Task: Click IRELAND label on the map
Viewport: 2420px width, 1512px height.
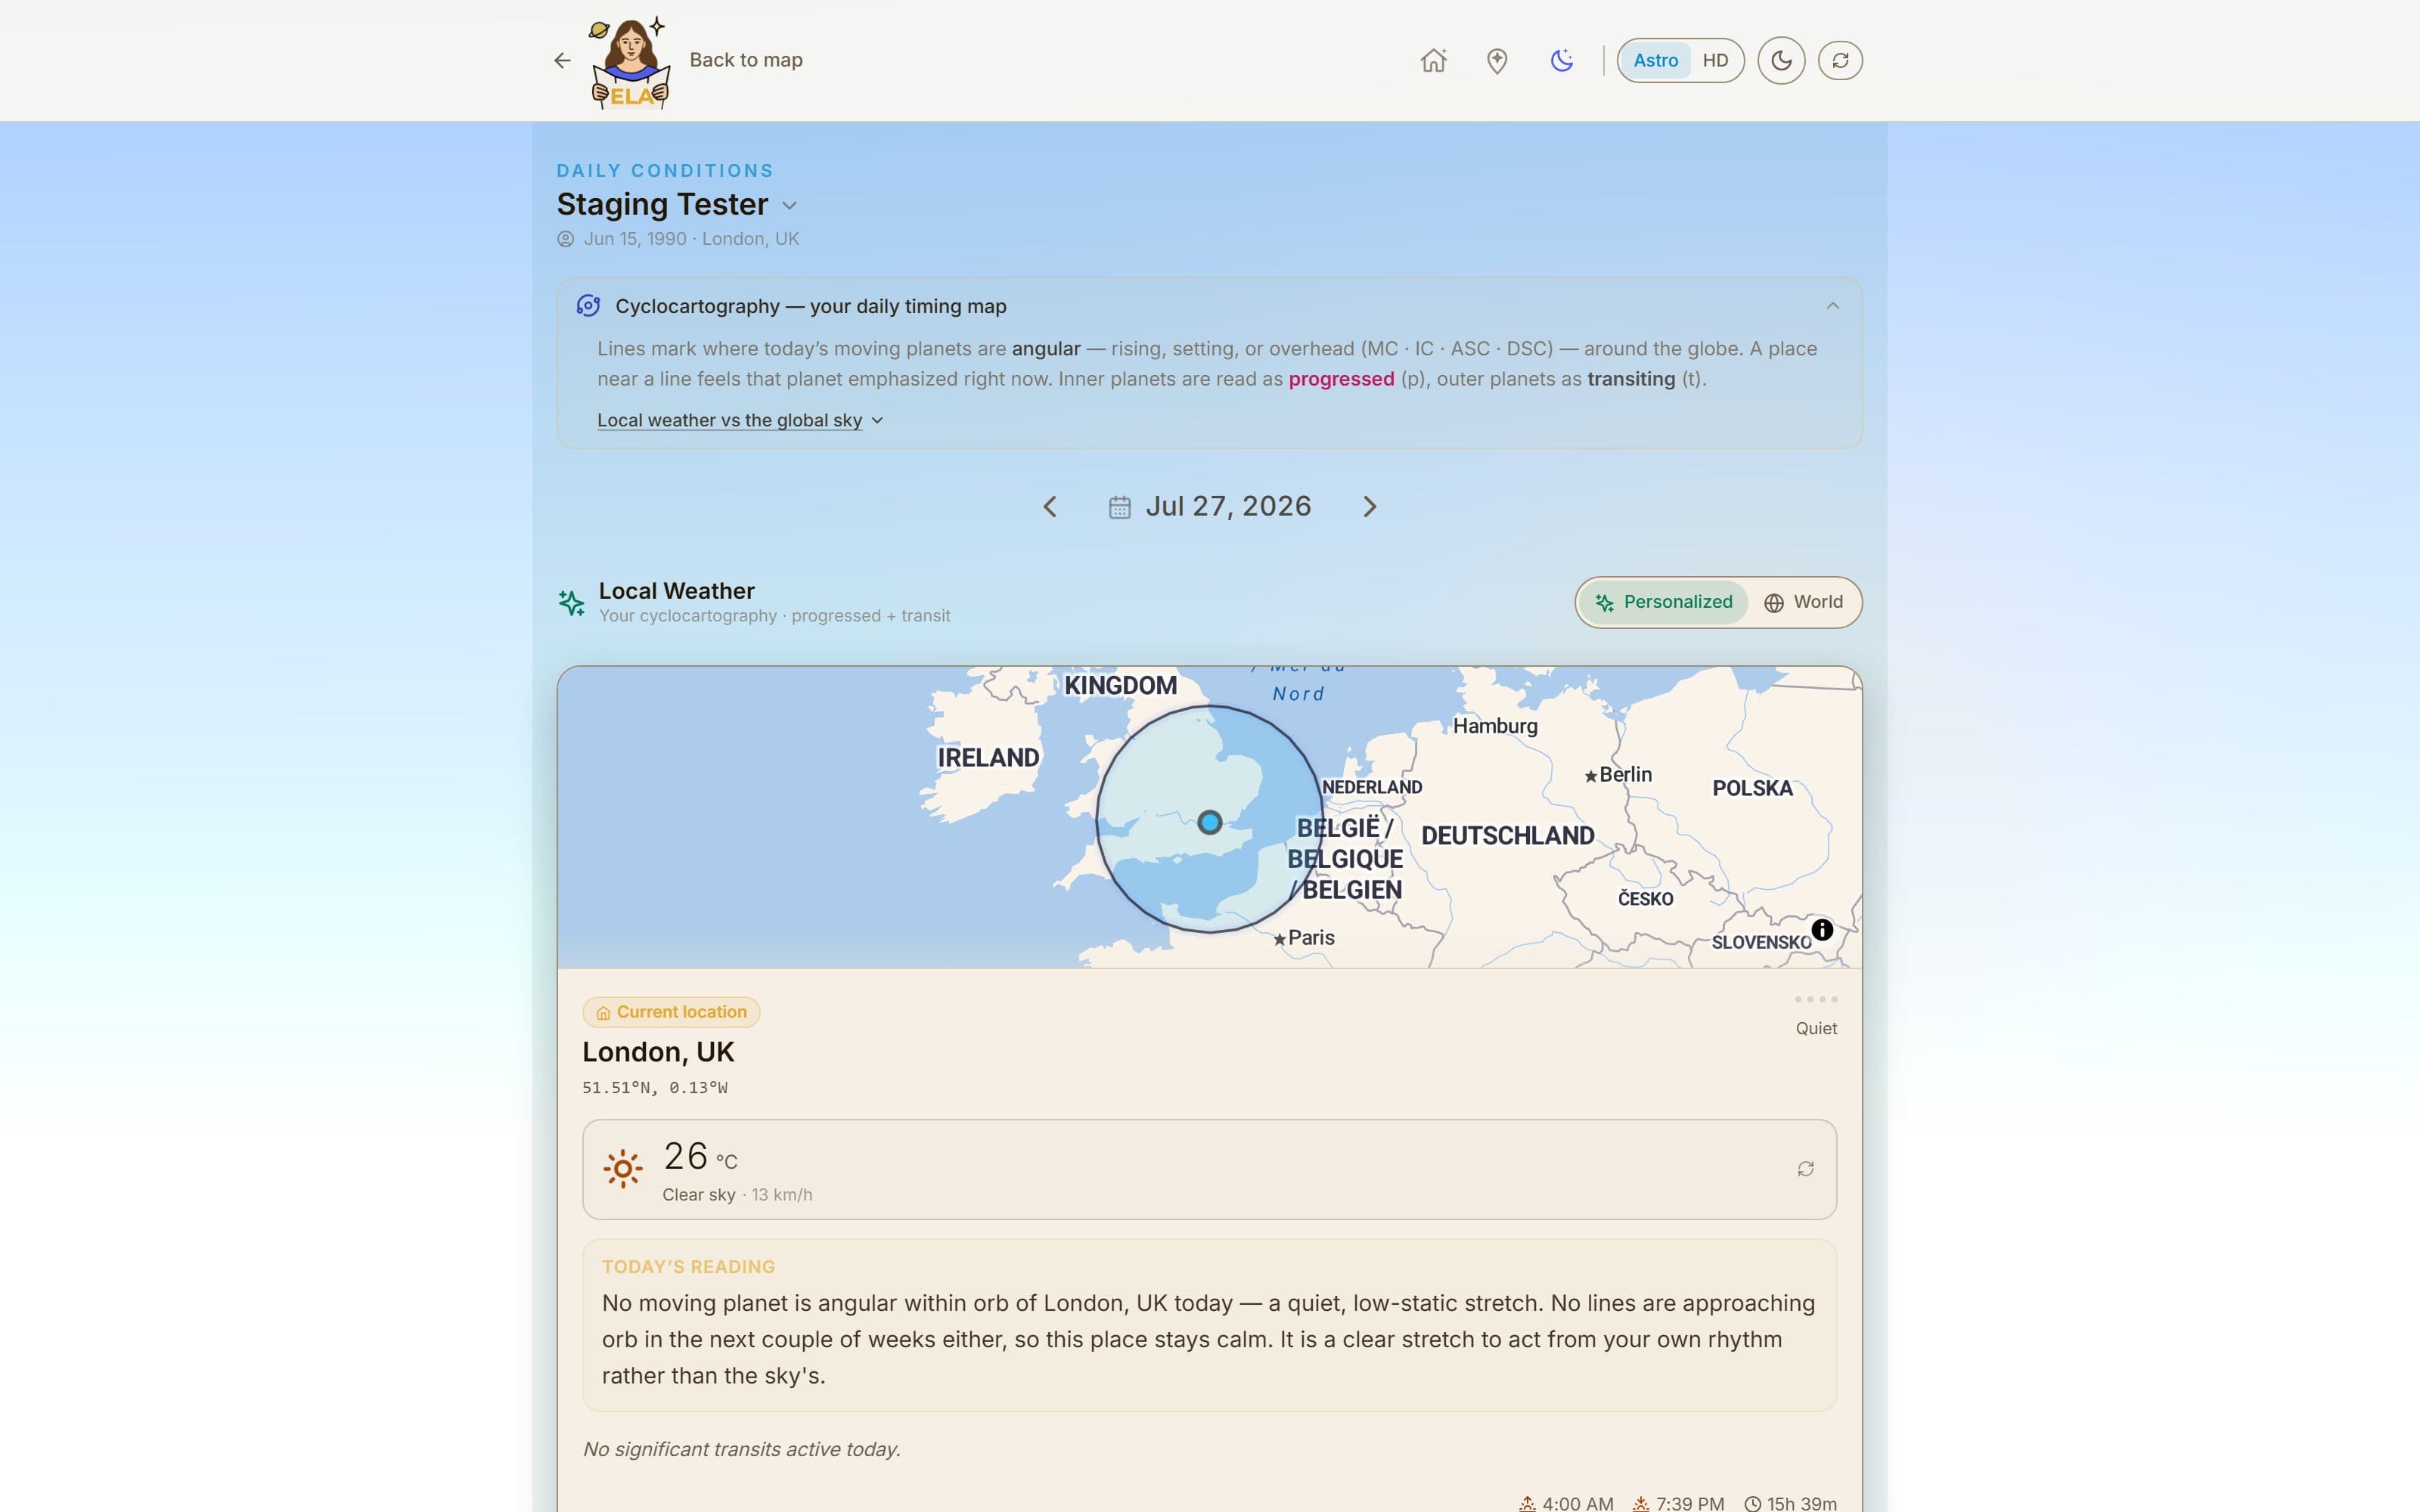Action: pyautogui.click(x=988, y=758)
